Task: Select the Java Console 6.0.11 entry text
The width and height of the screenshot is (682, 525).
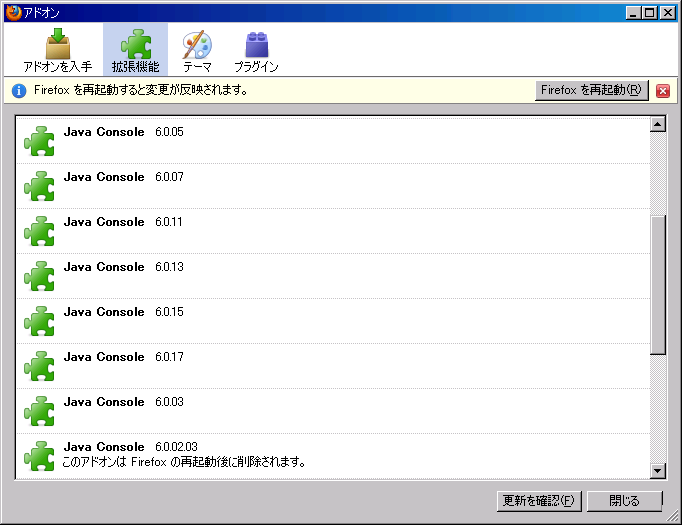Action: pyautogui.click(x=123, y=222)
